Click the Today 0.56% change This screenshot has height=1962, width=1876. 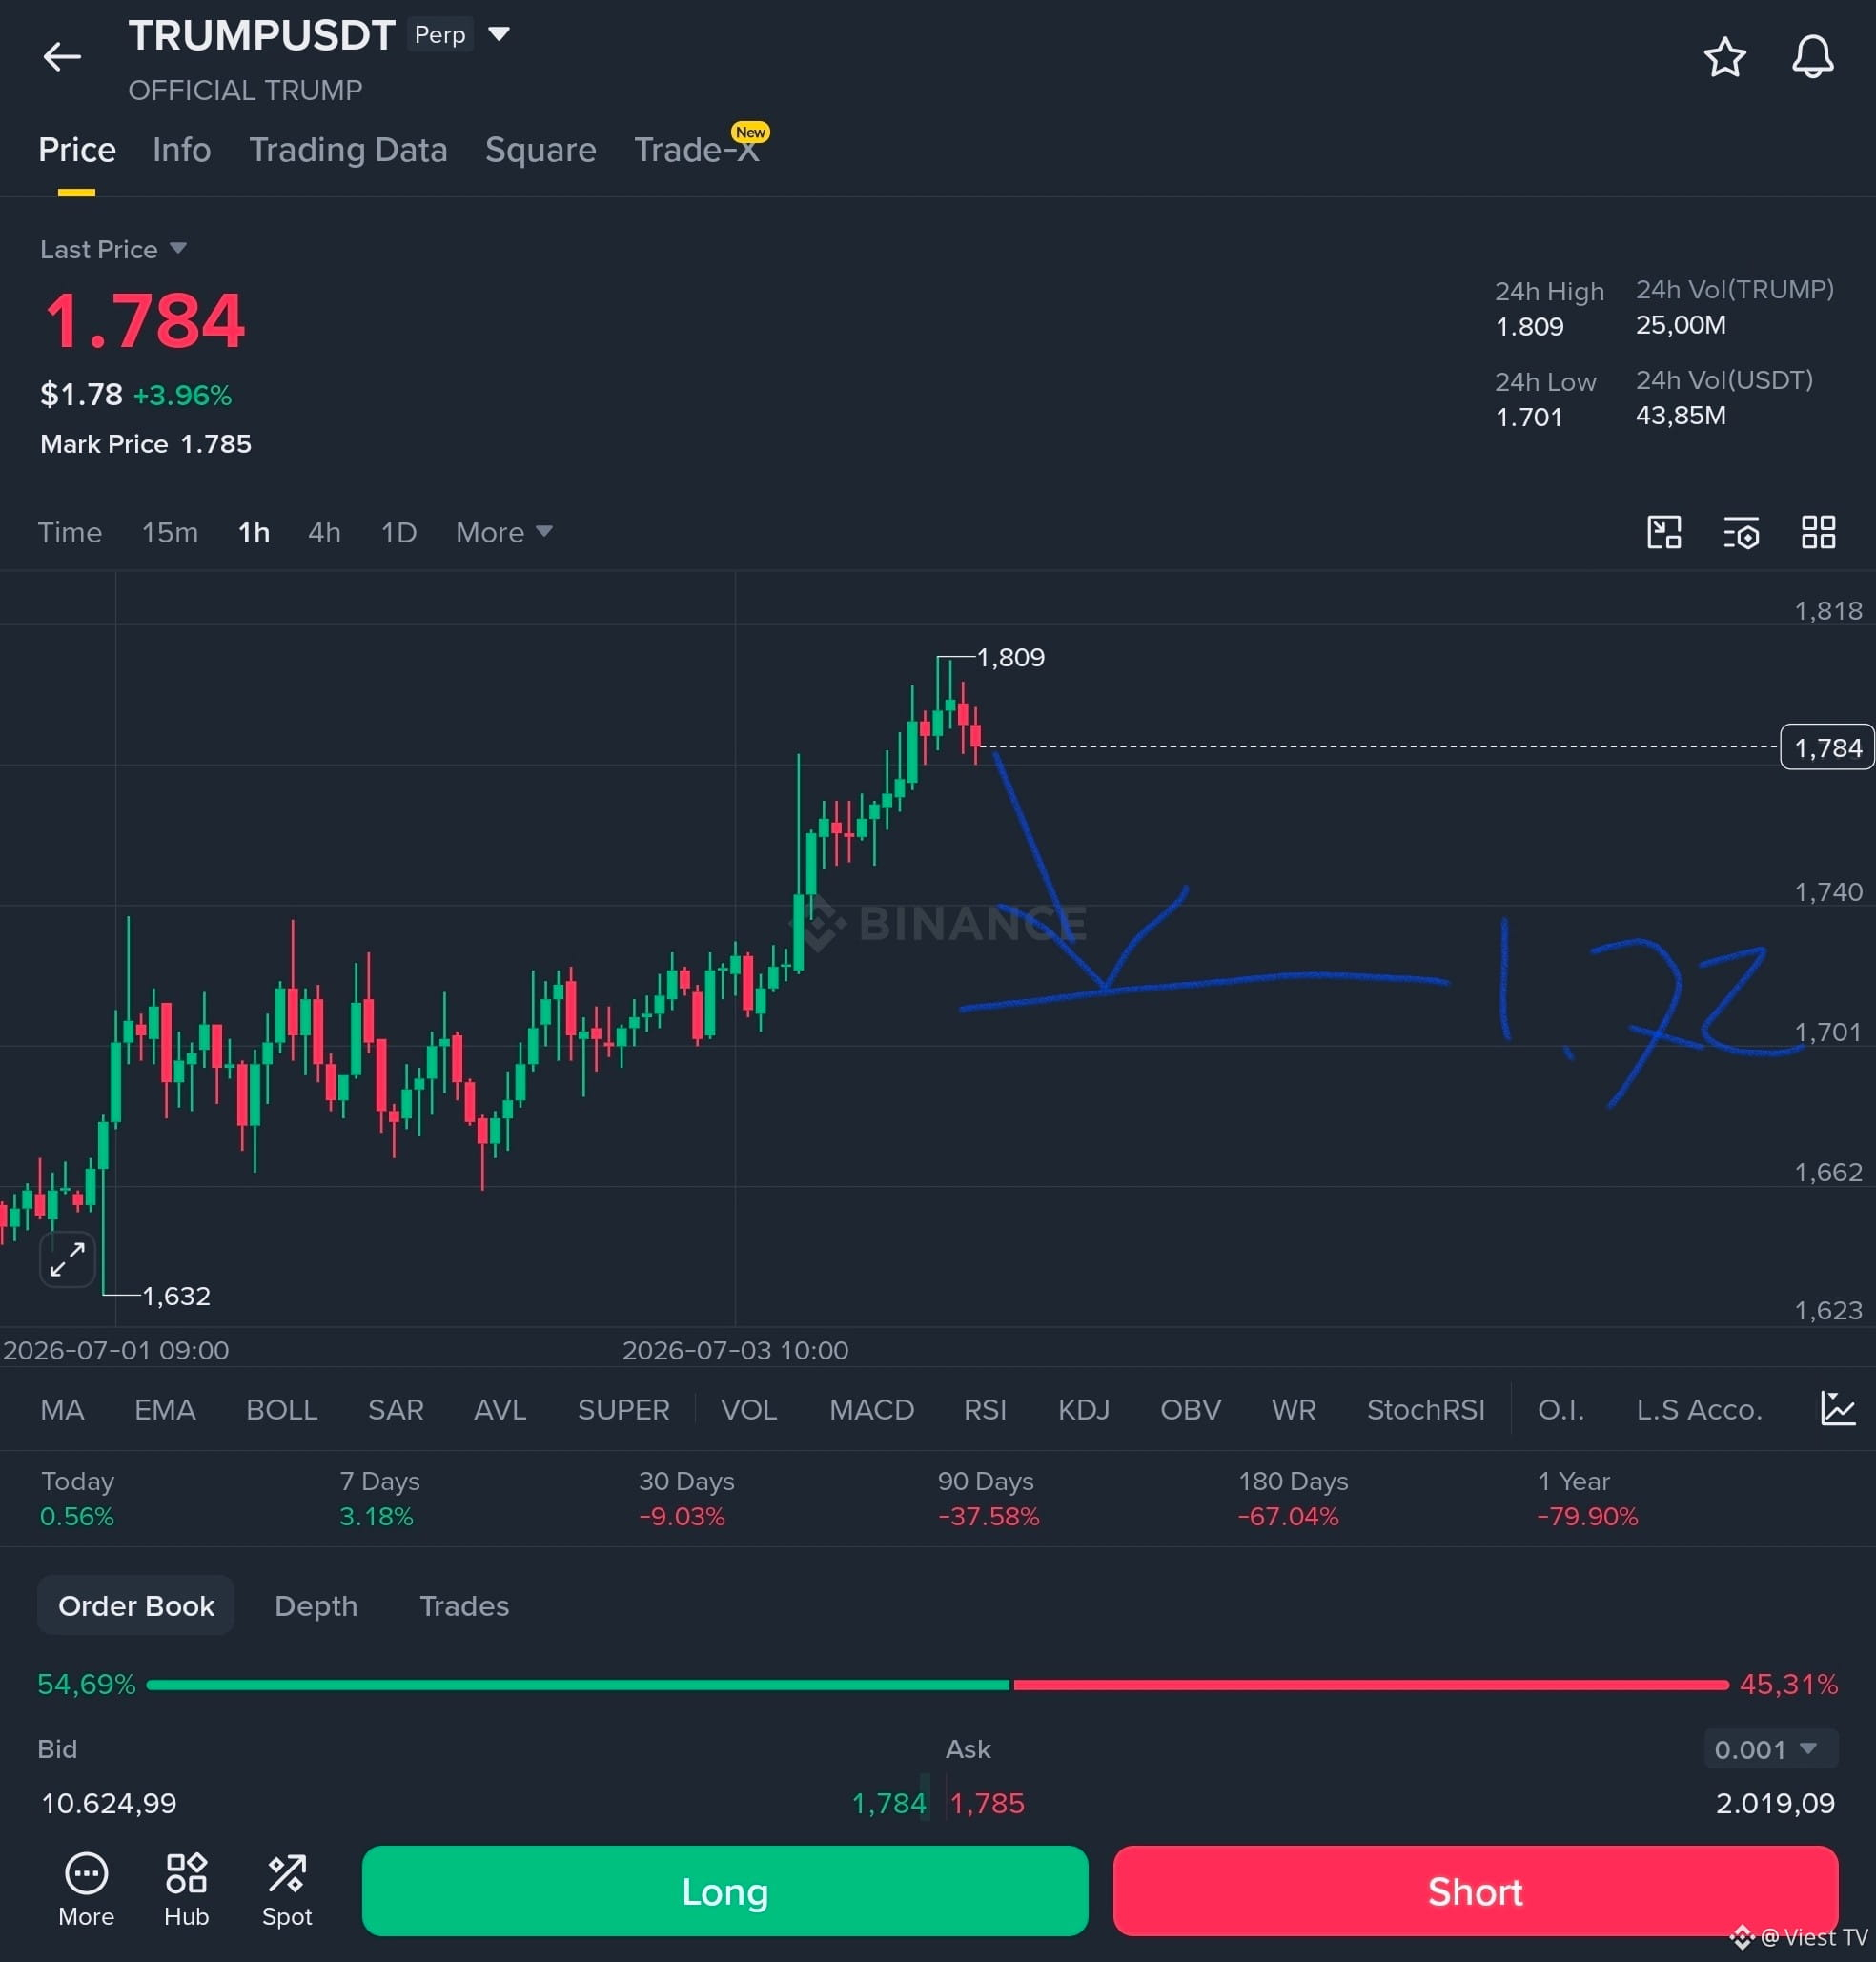coord(78,1498)
